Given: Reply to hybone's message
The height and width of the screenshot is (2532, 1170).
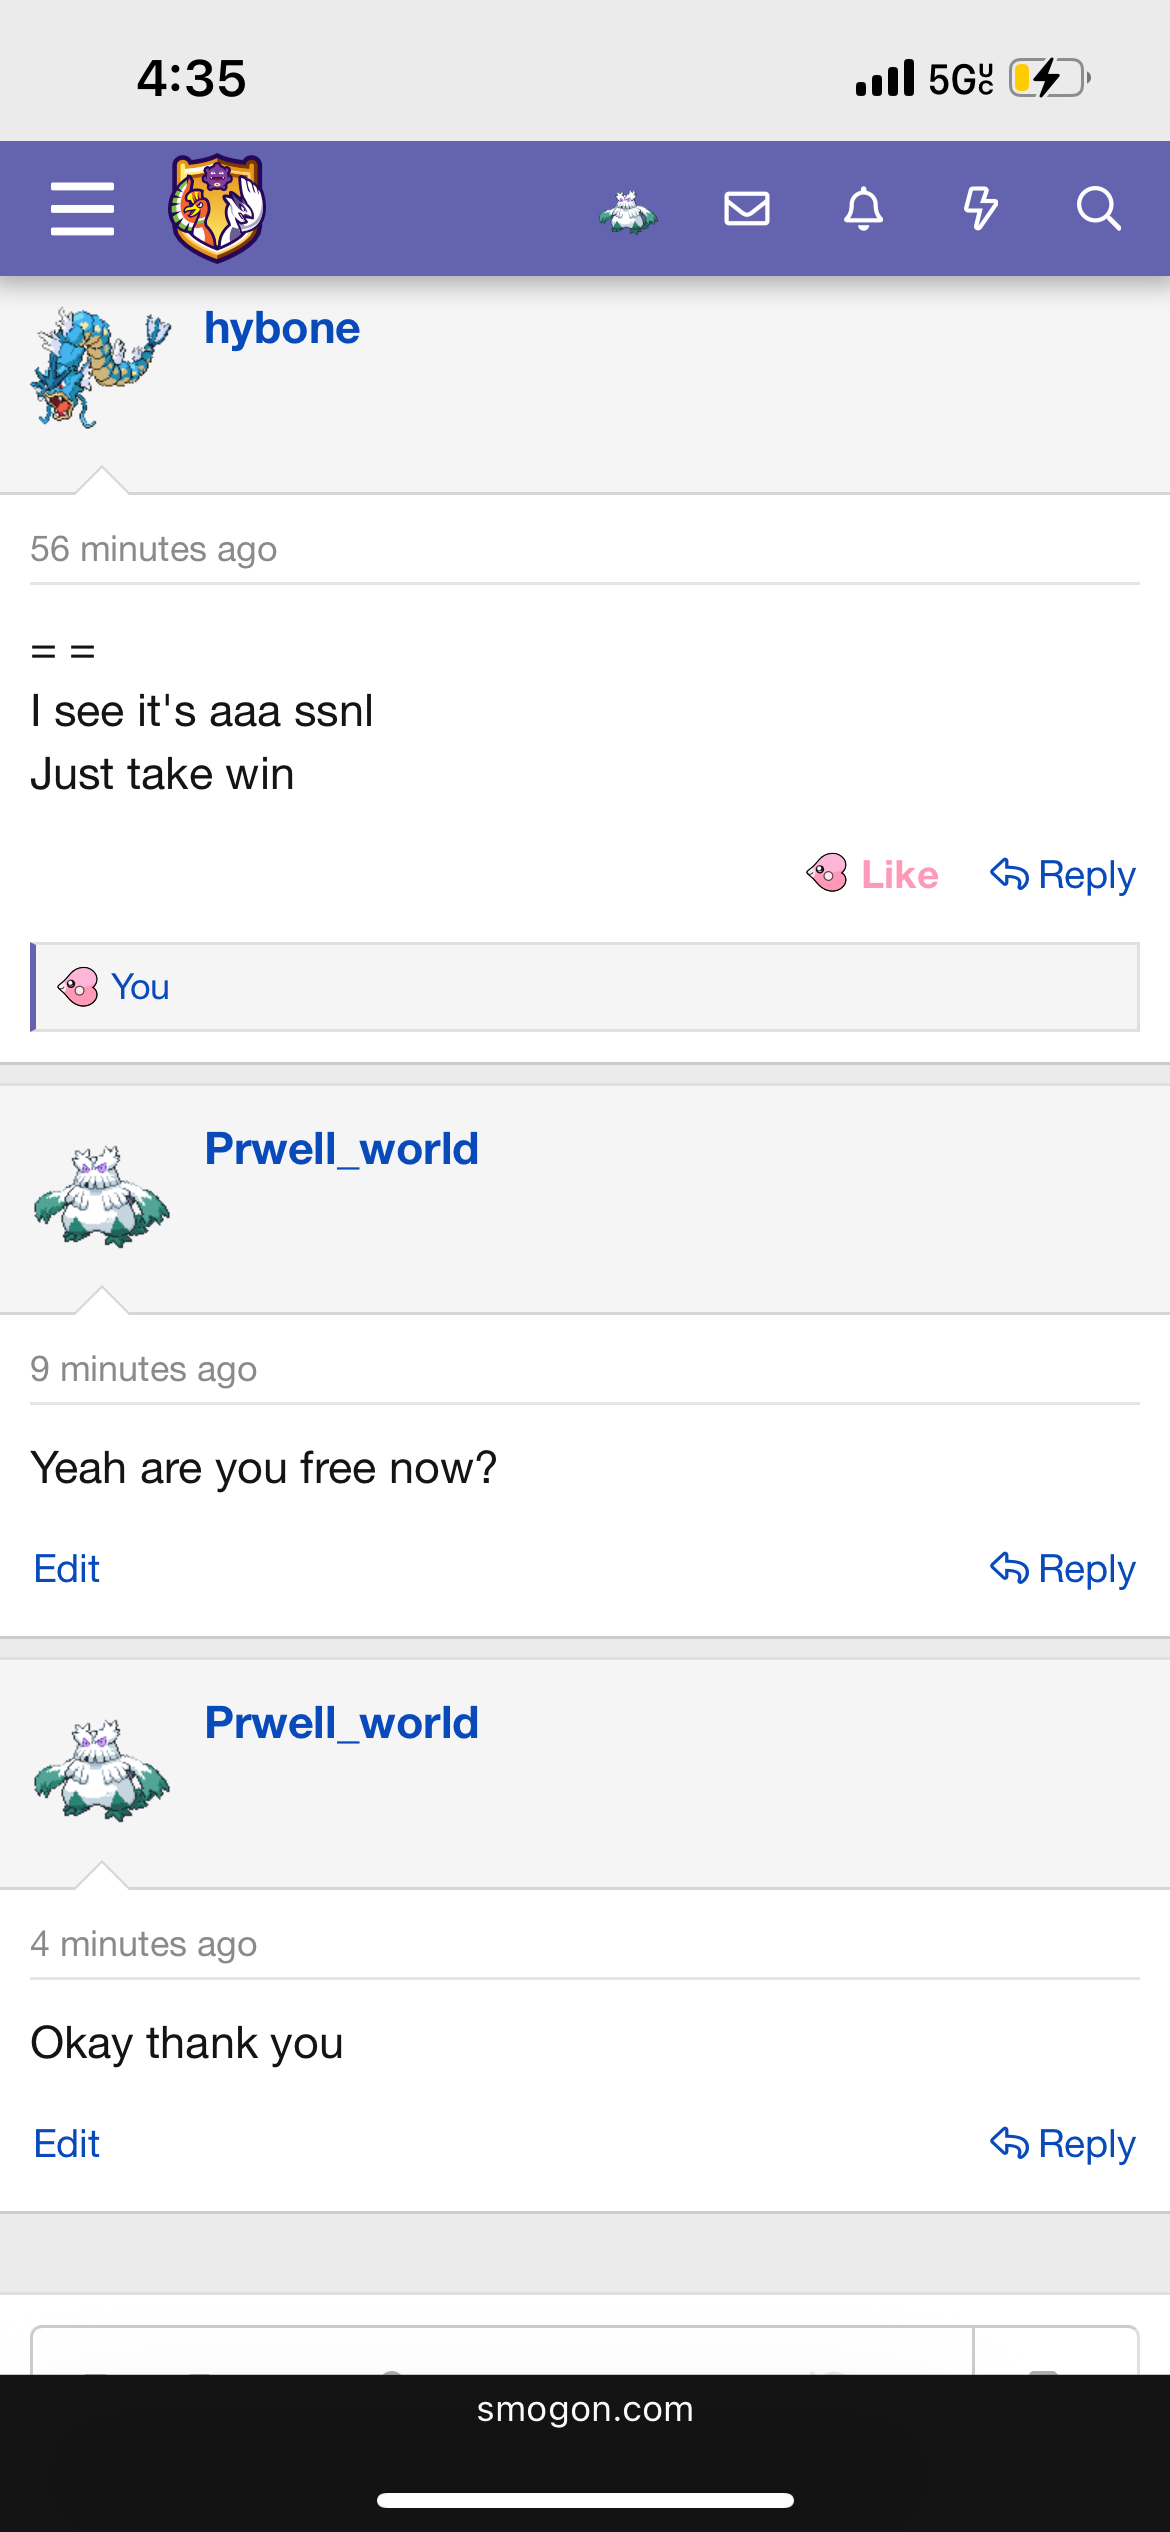Looking at the screenshot, I should coord(1063,874).
